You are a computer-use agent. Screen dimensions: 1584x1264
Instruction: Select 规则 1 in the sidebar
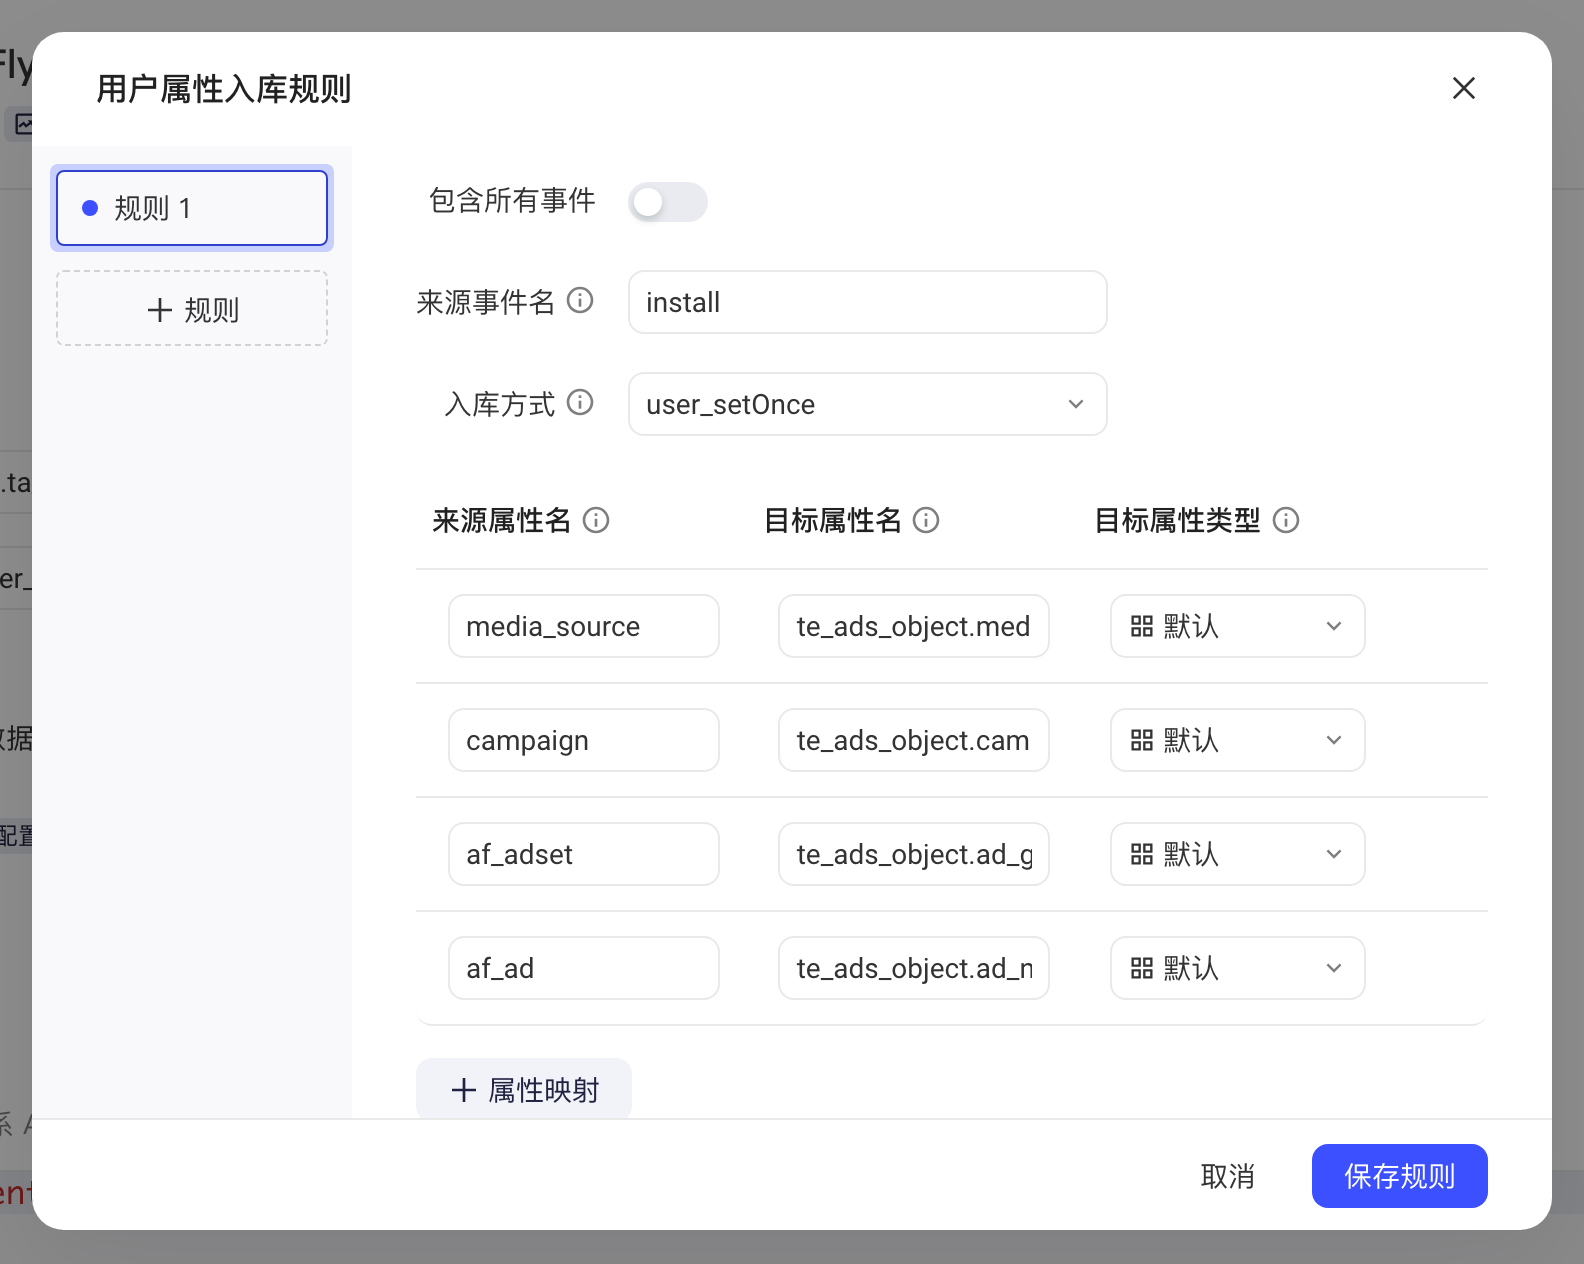(192, 208)
